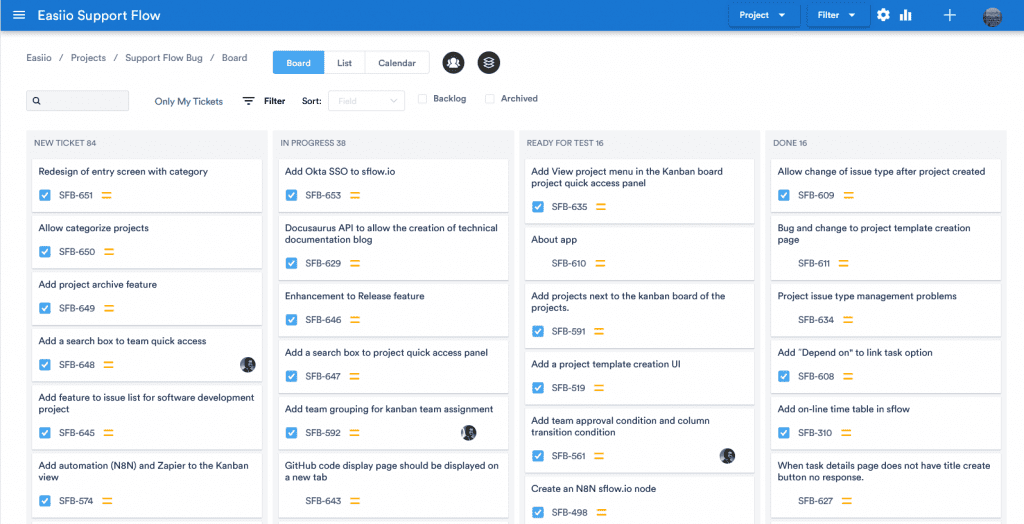Click the team members round icon
Viewport: 1024px width, 524px height.
pyautogui.click(x=454, y=63)
